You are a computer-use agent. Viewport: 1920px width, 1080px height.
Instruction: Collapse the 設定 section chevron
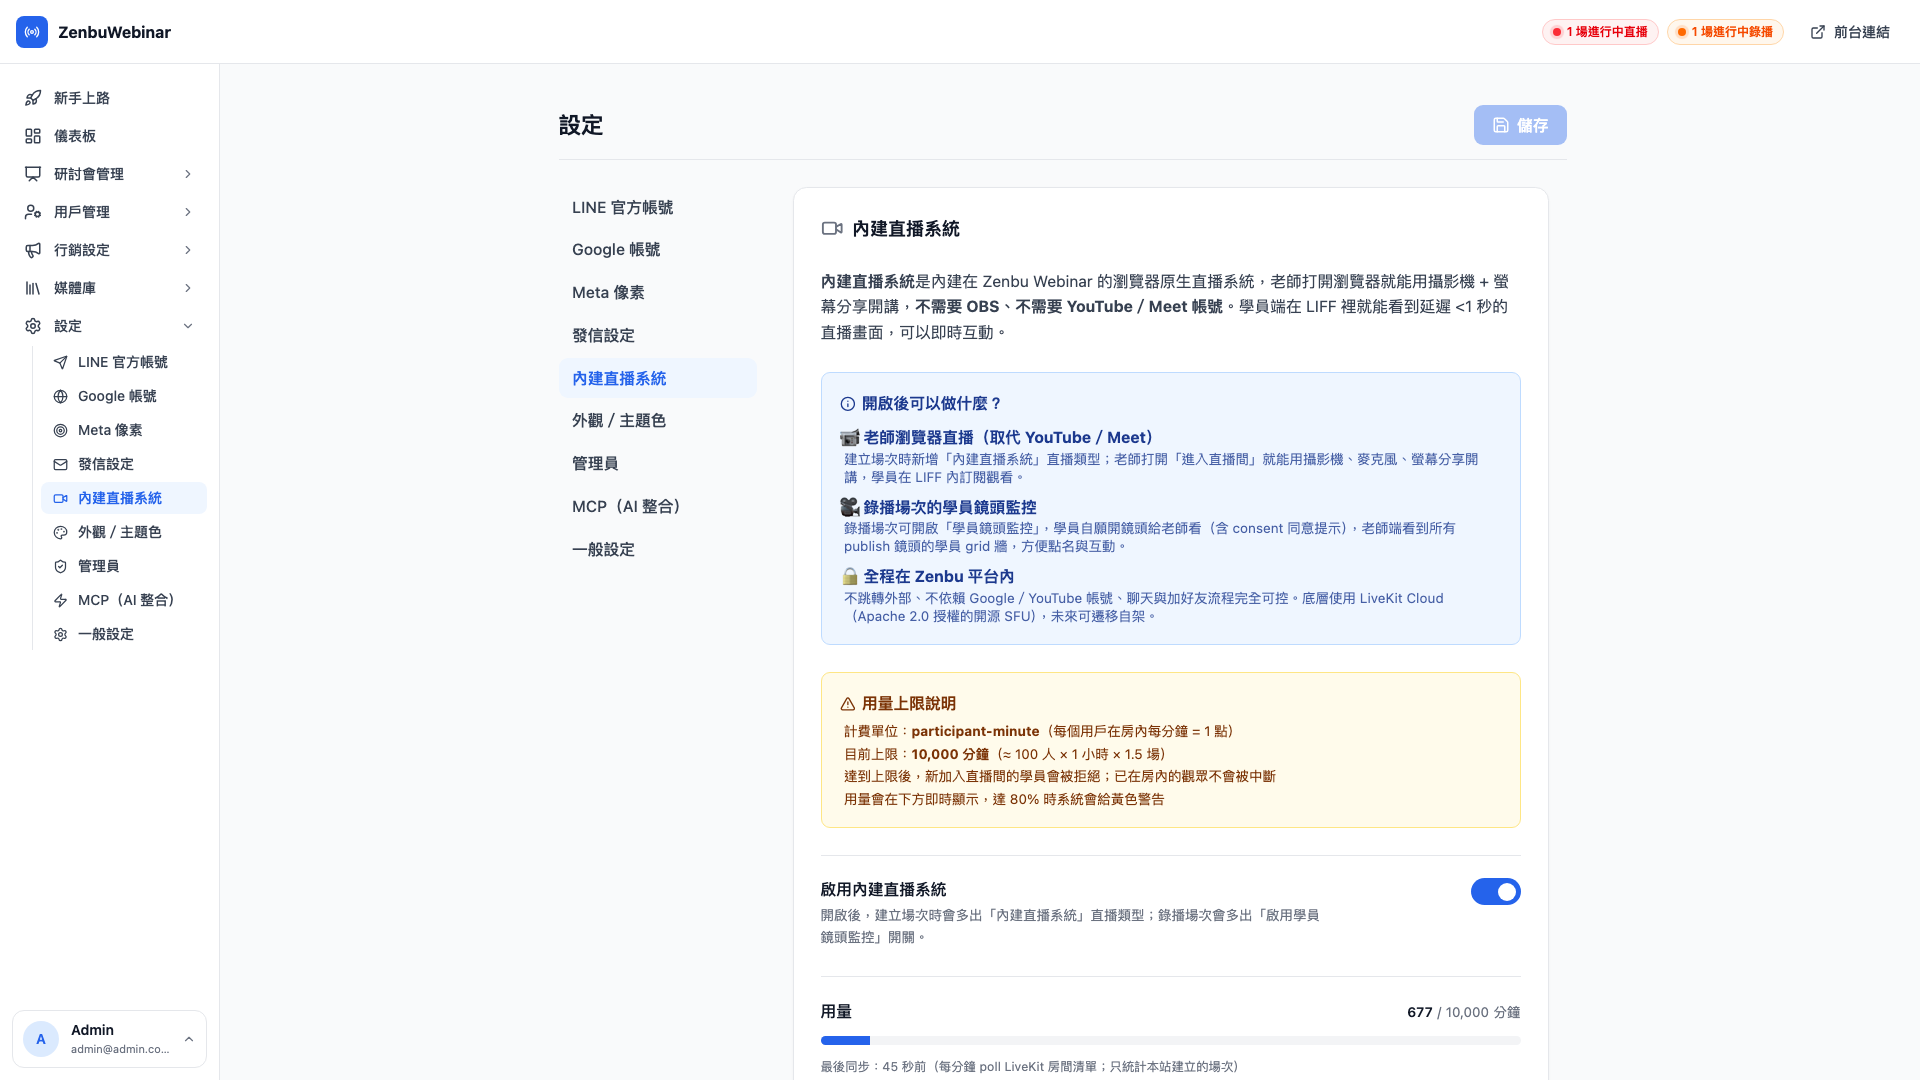[x=188, y=326]
